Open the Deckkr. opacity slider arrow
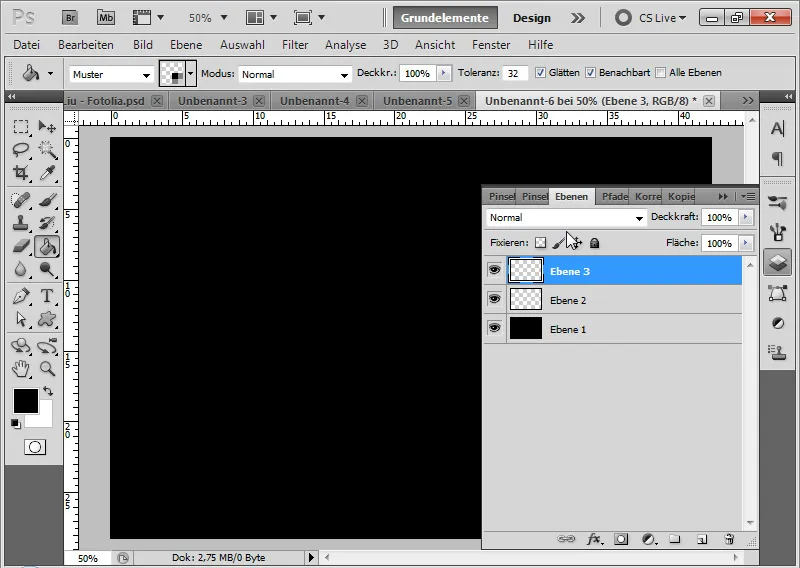 pyautogui.click(x=443, y=73)
